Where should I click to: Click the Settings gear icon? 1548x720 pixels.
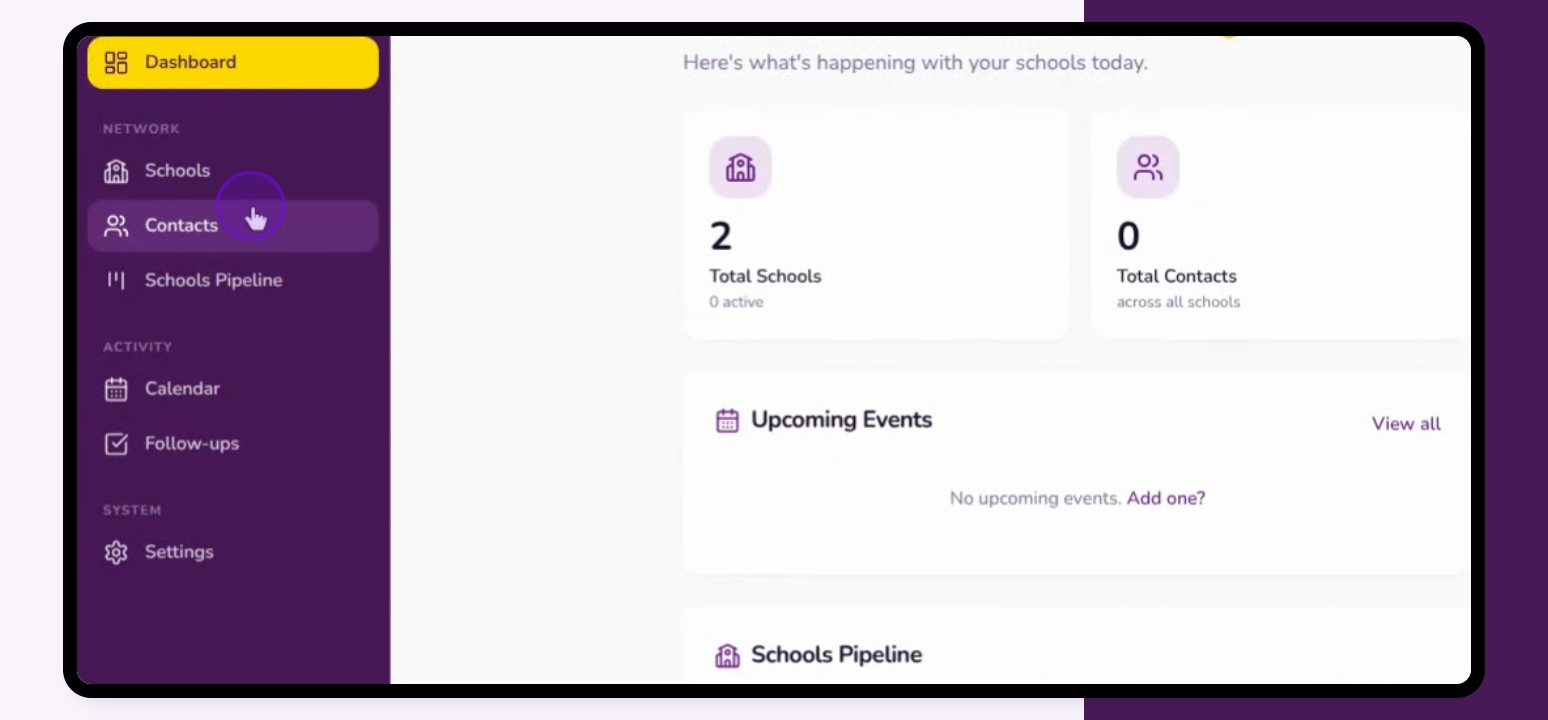click(117, 552)
